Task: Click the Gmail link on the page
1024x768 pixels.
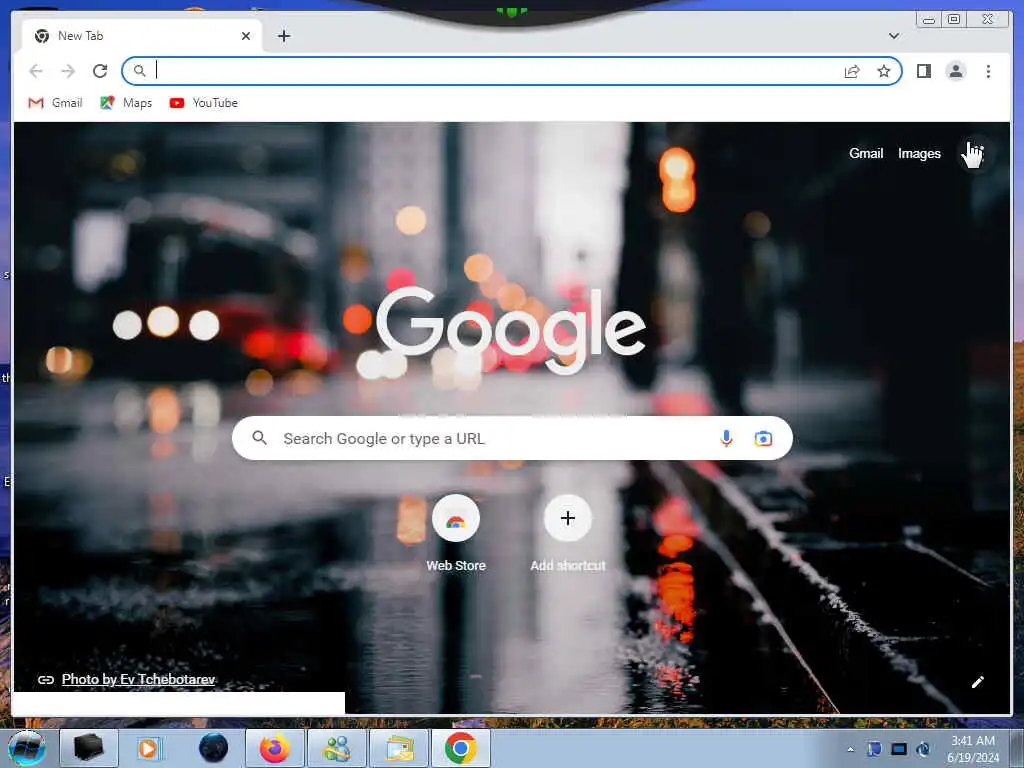Action: (x=866, y=153)
